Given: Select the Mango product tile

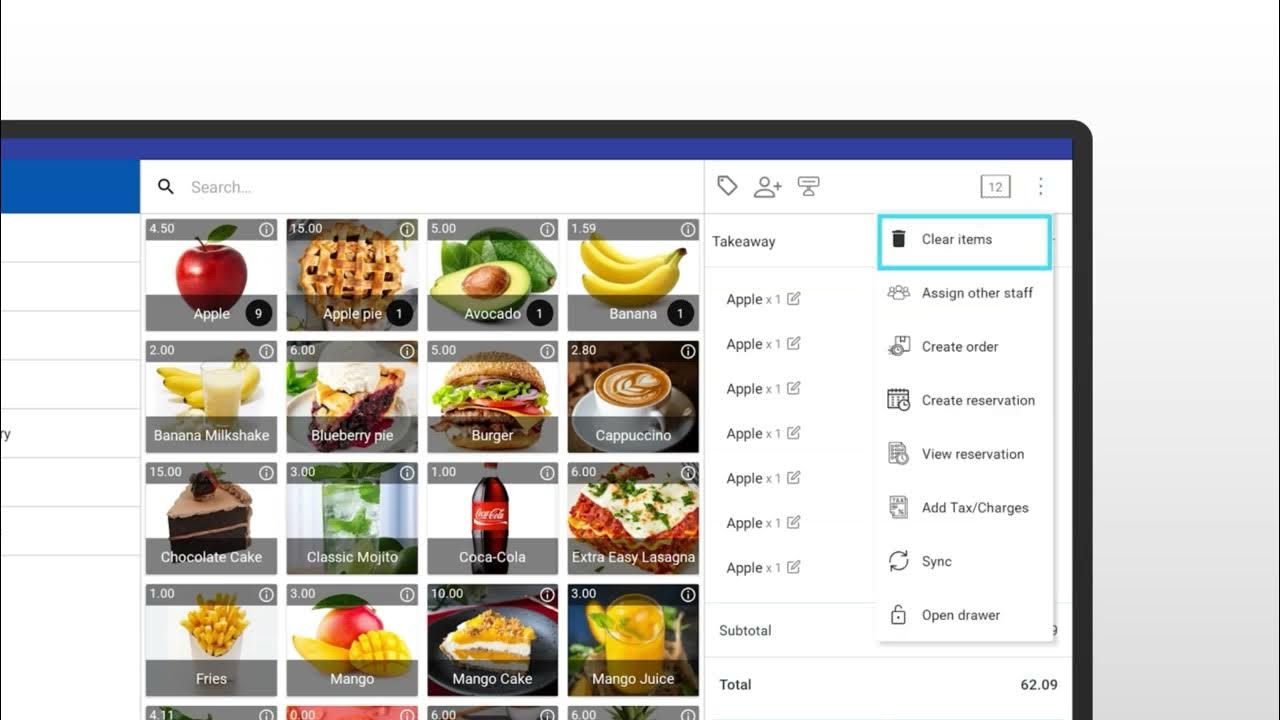Looking at the screenshot, I should tap(352, 640).
